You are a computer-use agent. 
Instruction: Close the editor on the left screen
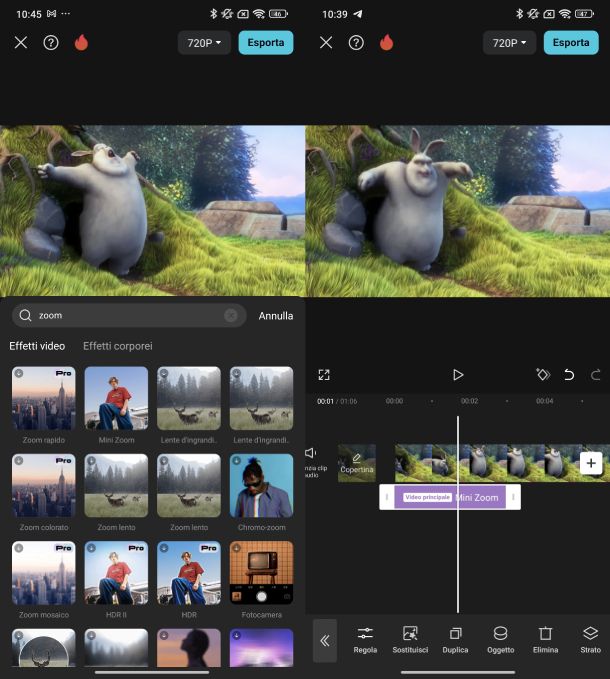(21, 42)
